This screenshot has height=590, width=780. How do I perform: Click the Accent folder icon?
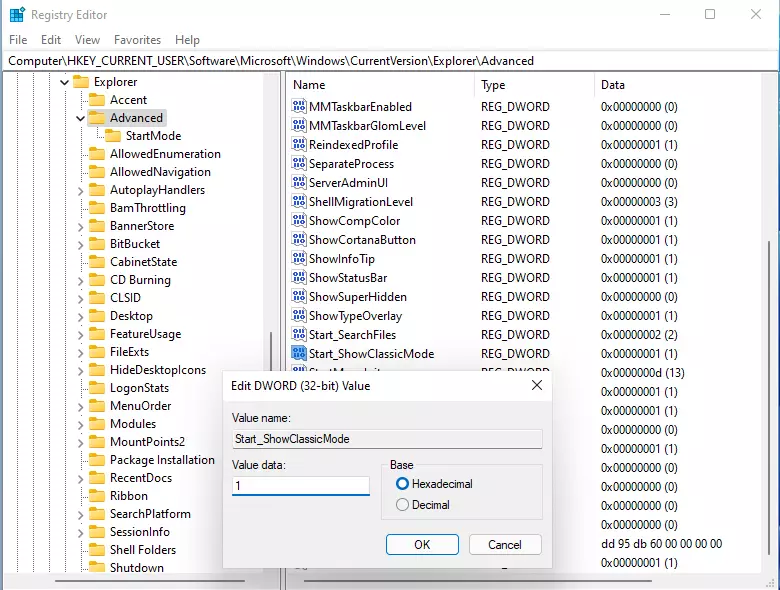97,99
